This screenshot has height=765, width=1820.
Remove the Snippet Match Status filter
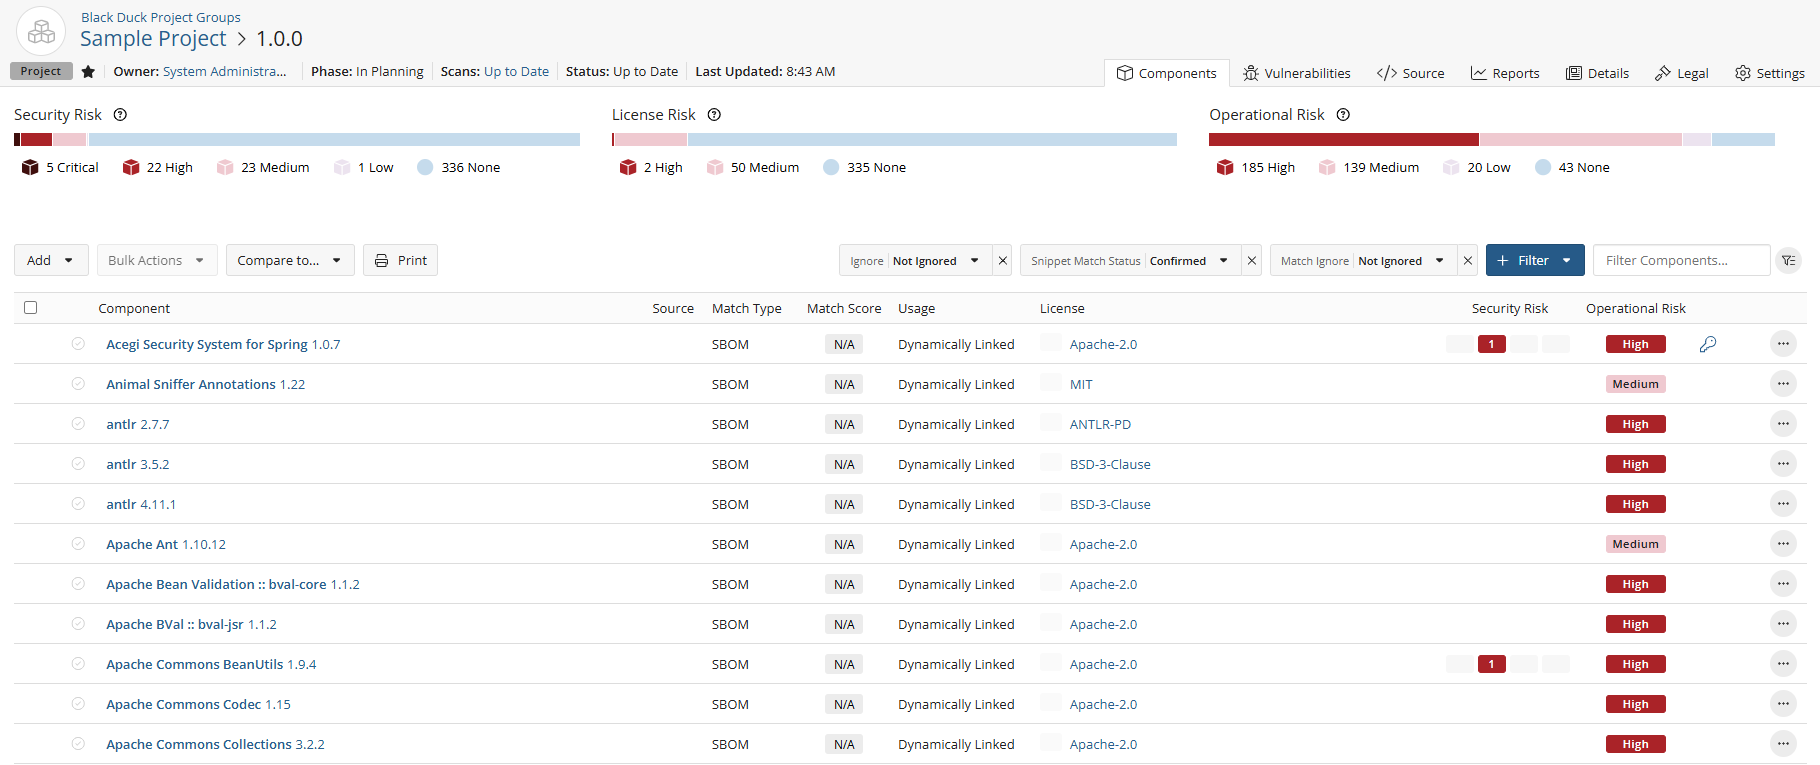pos(1251,261)
